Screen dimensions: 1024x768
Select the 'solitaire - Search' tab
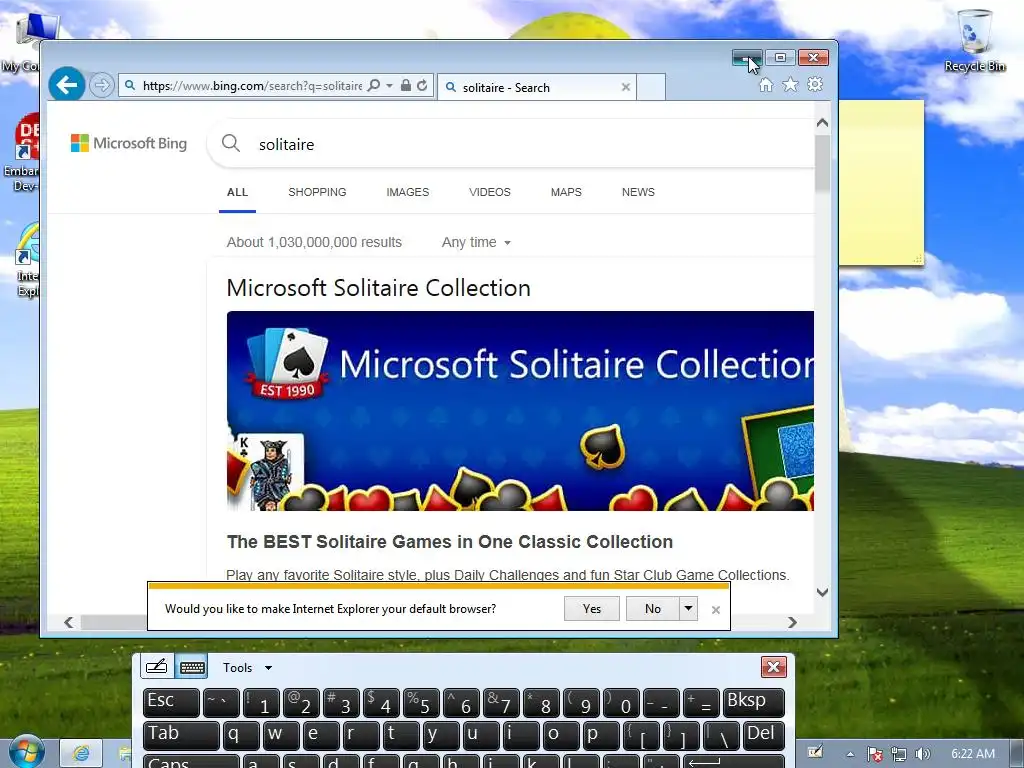[x=536, y=87]
